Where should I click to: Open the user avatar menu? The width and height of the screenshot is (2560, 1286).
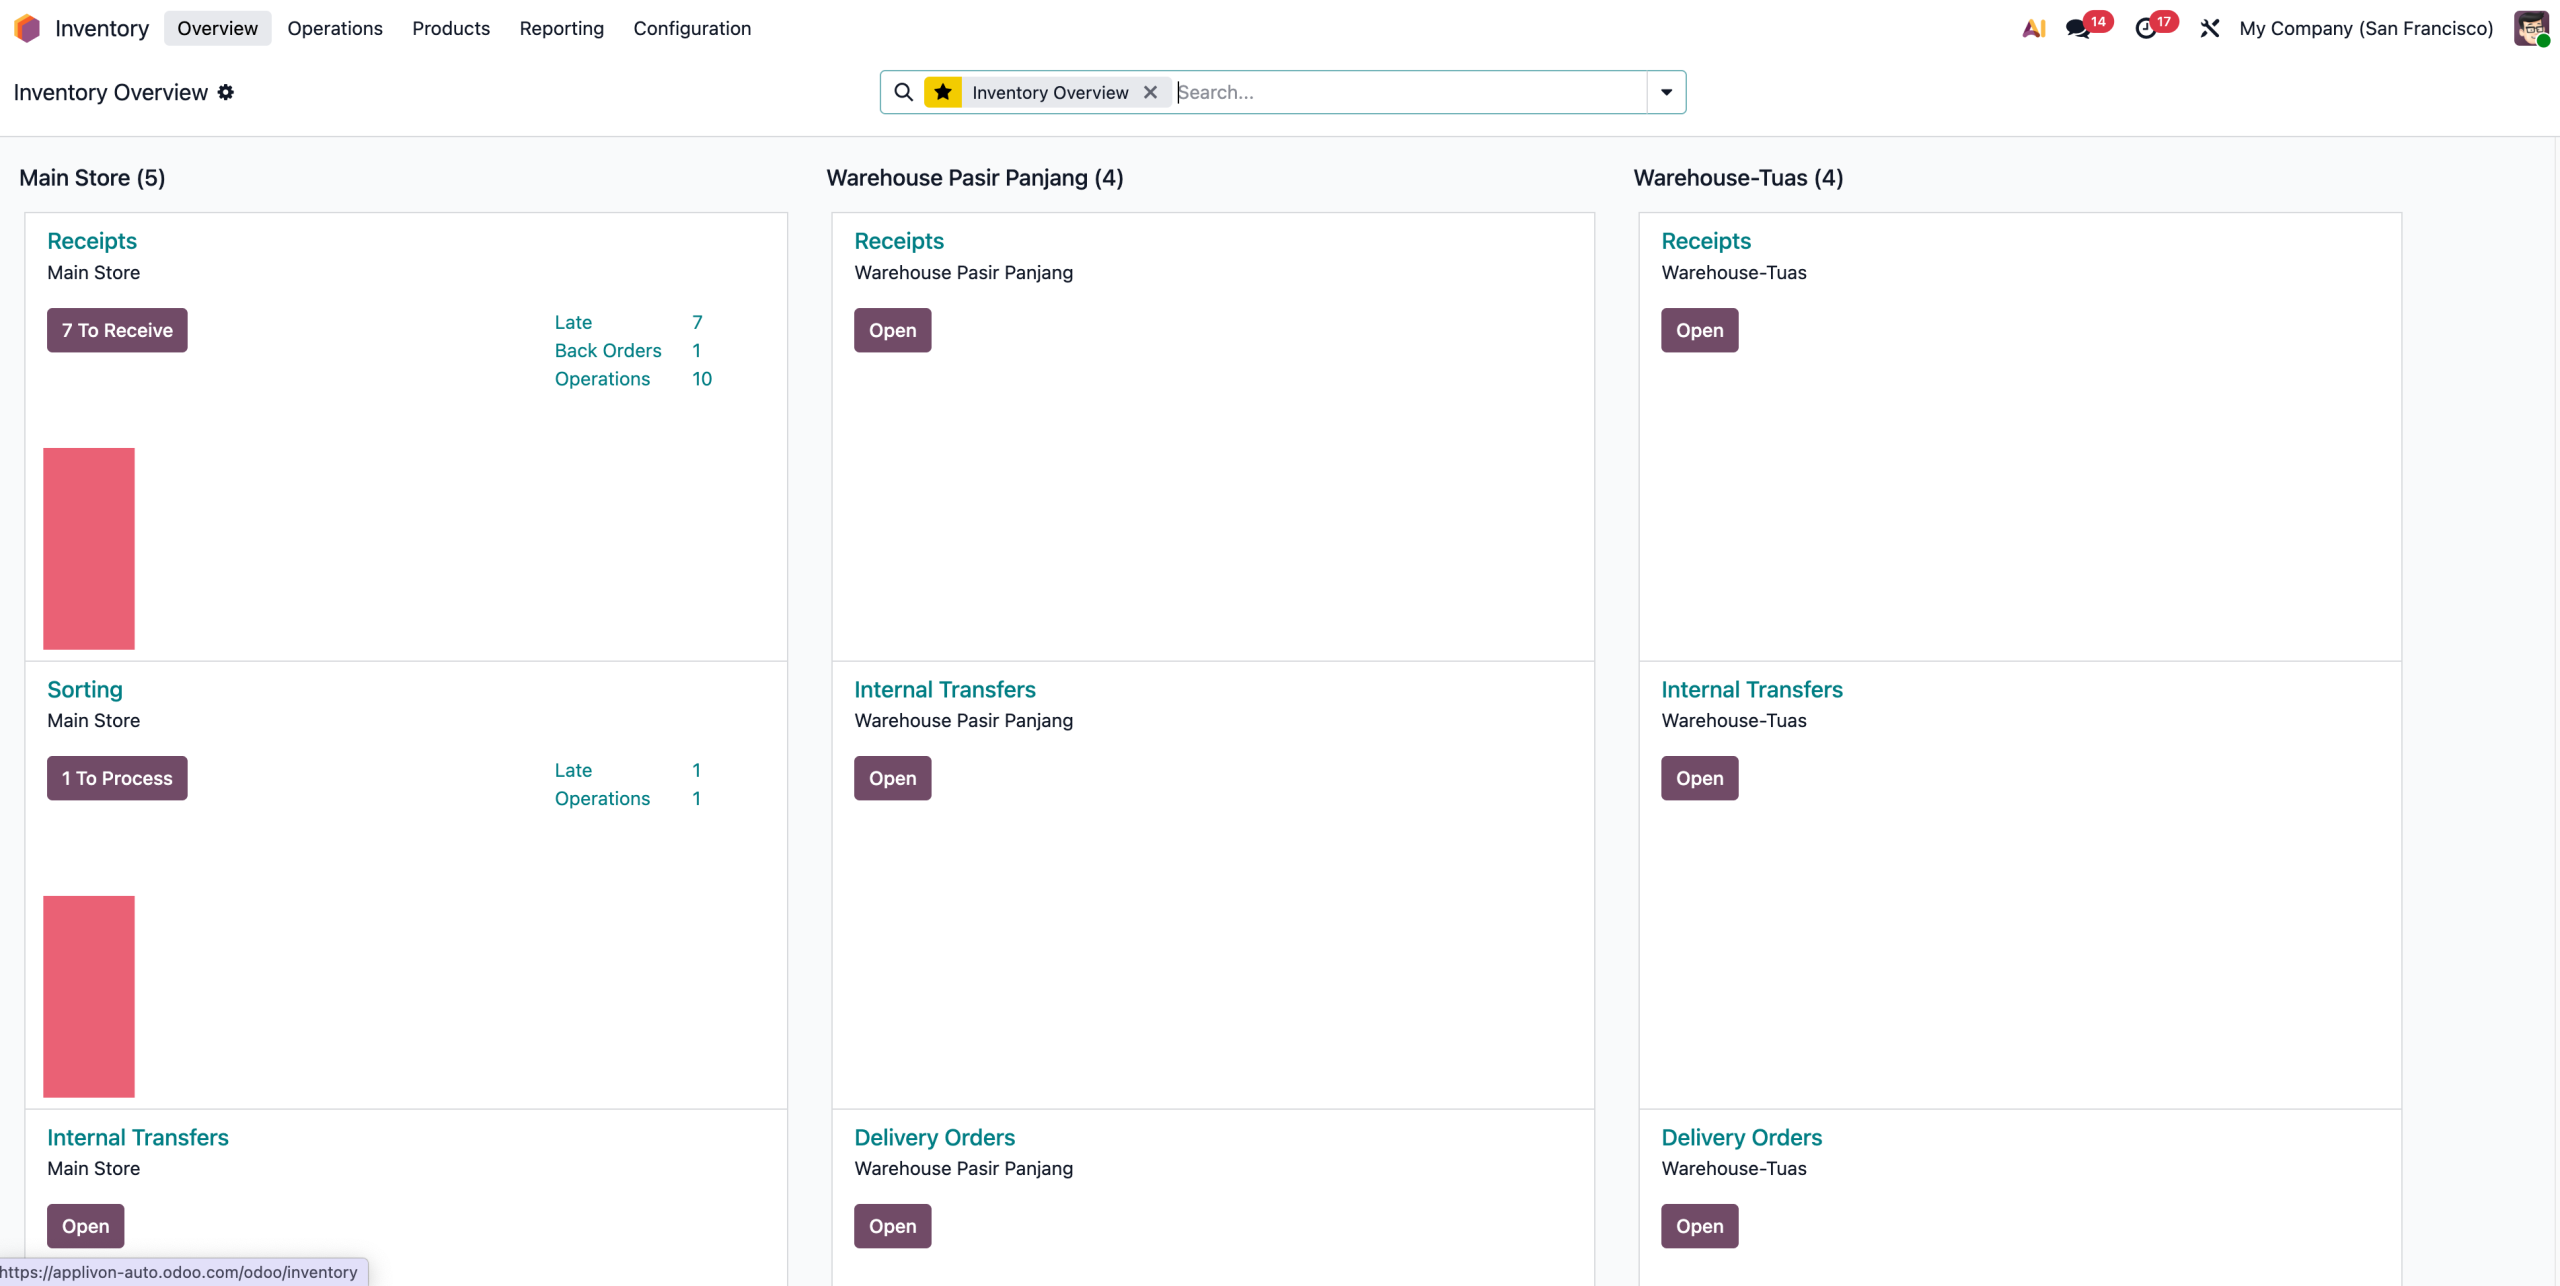(x=2531, y=28)
